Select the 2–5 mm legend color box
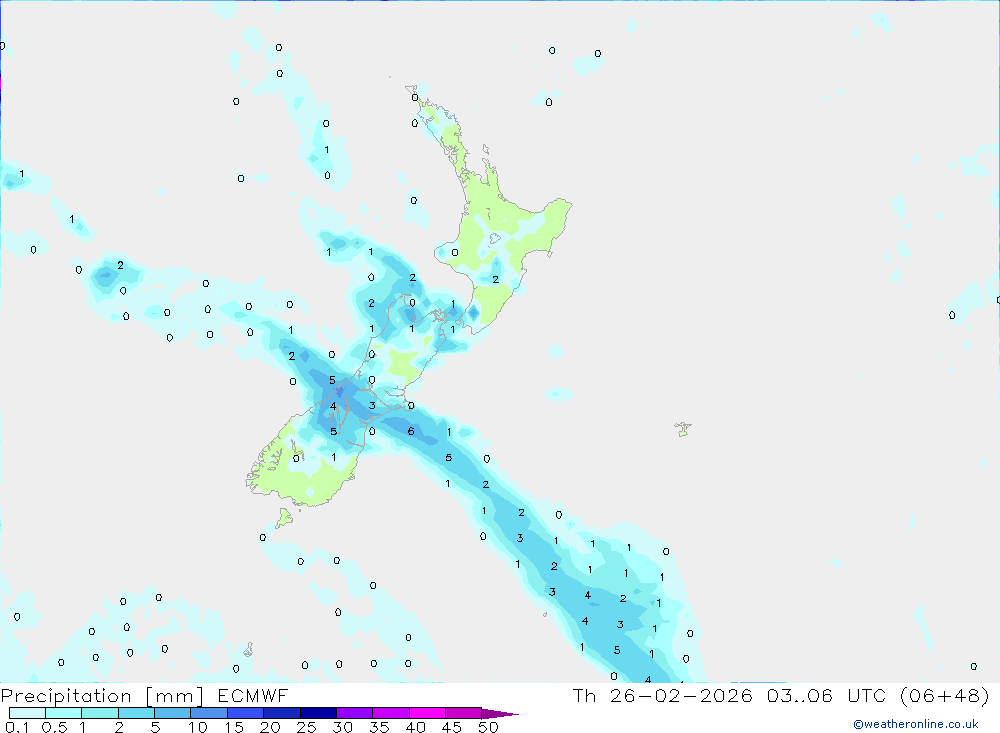1000x733 pixels. 136,713
